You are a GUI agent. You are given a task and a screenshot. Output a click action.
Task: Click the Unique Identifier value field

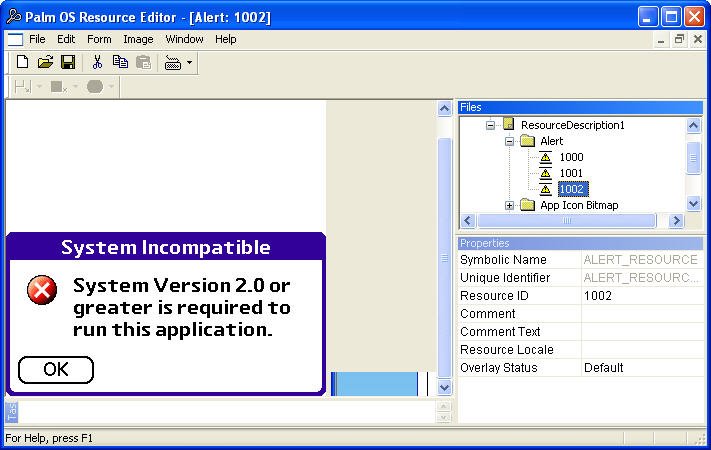(643, 278)
